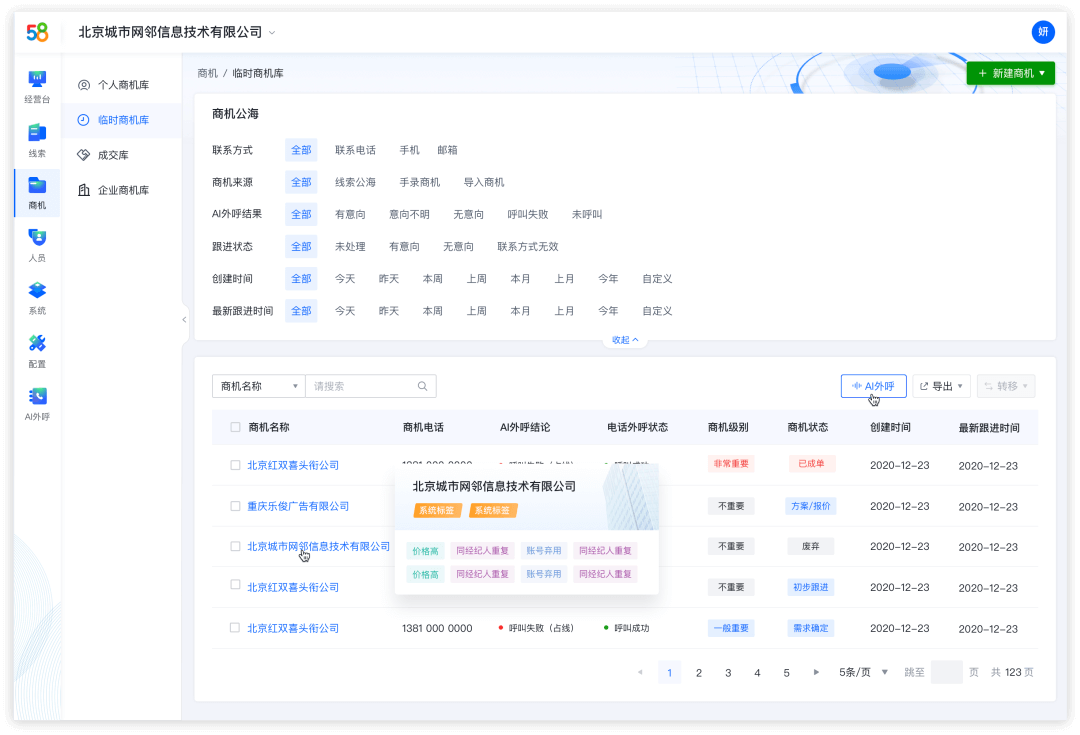
Task: Filter AI外呼结果 by 呼叫失败
Action: [528, 214]
